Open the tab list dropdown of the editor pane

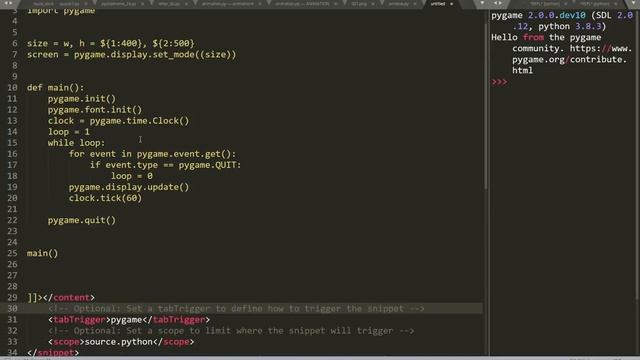(482, 3)
